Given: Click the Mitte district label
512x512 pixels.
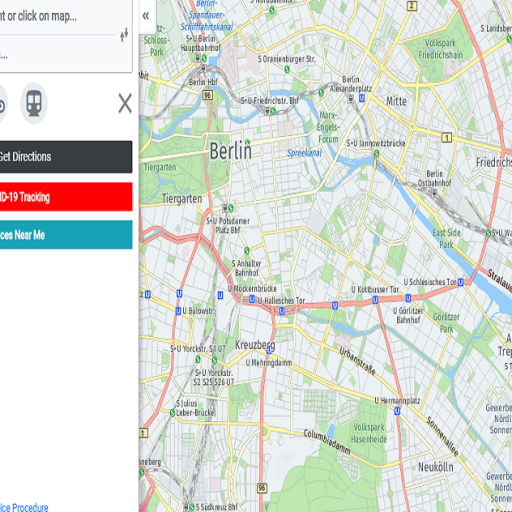Looking at the screenshot, I should coord(396,101).
